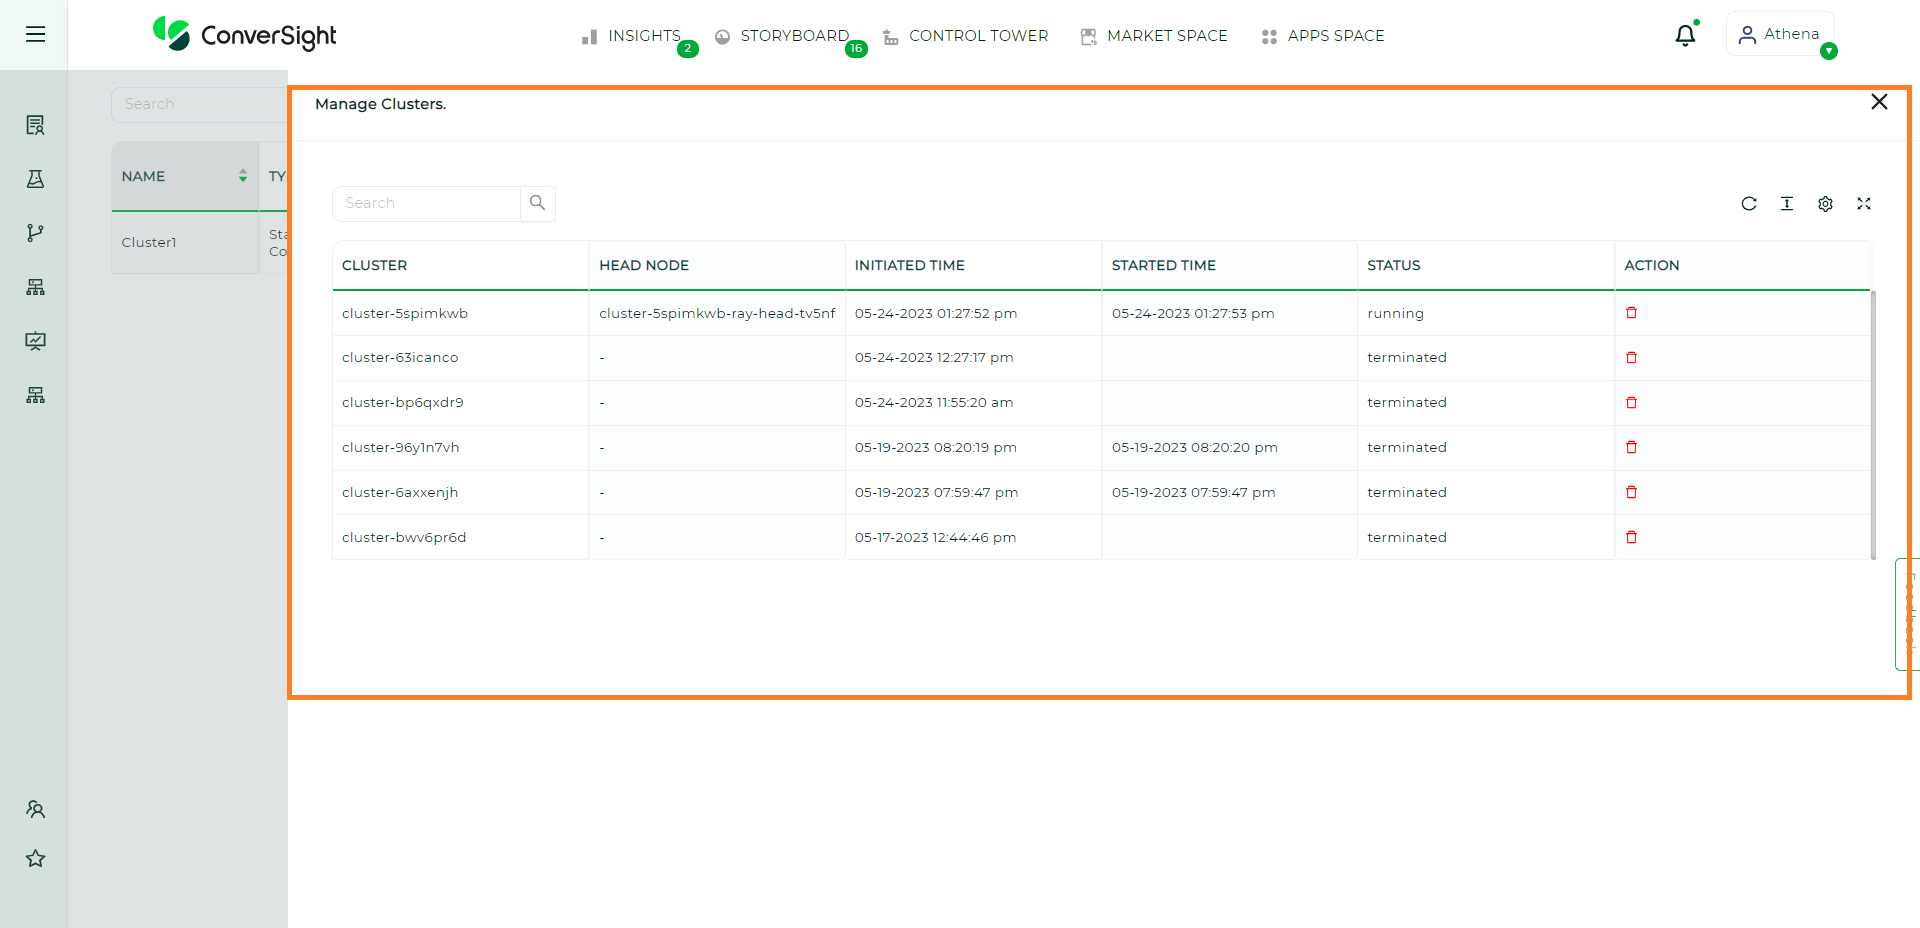The width and height of the screenshot is (1920, 928).
Task: Open the cluster table settings gear
Action: pos(1825,203)
